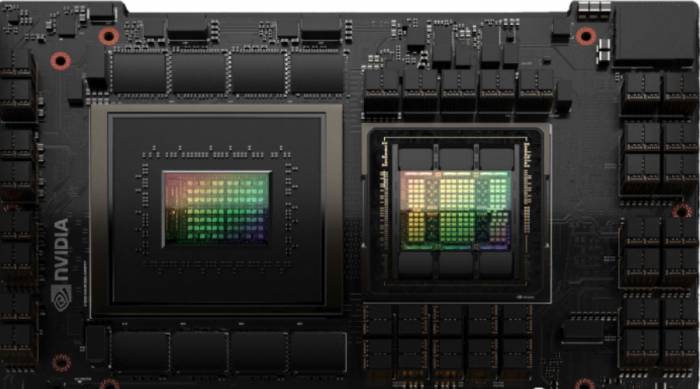This screenshot has width=700, height=389.
Task: Select the vertical NVIDIA wordmark on the board
Action: (x=61, y=250)
